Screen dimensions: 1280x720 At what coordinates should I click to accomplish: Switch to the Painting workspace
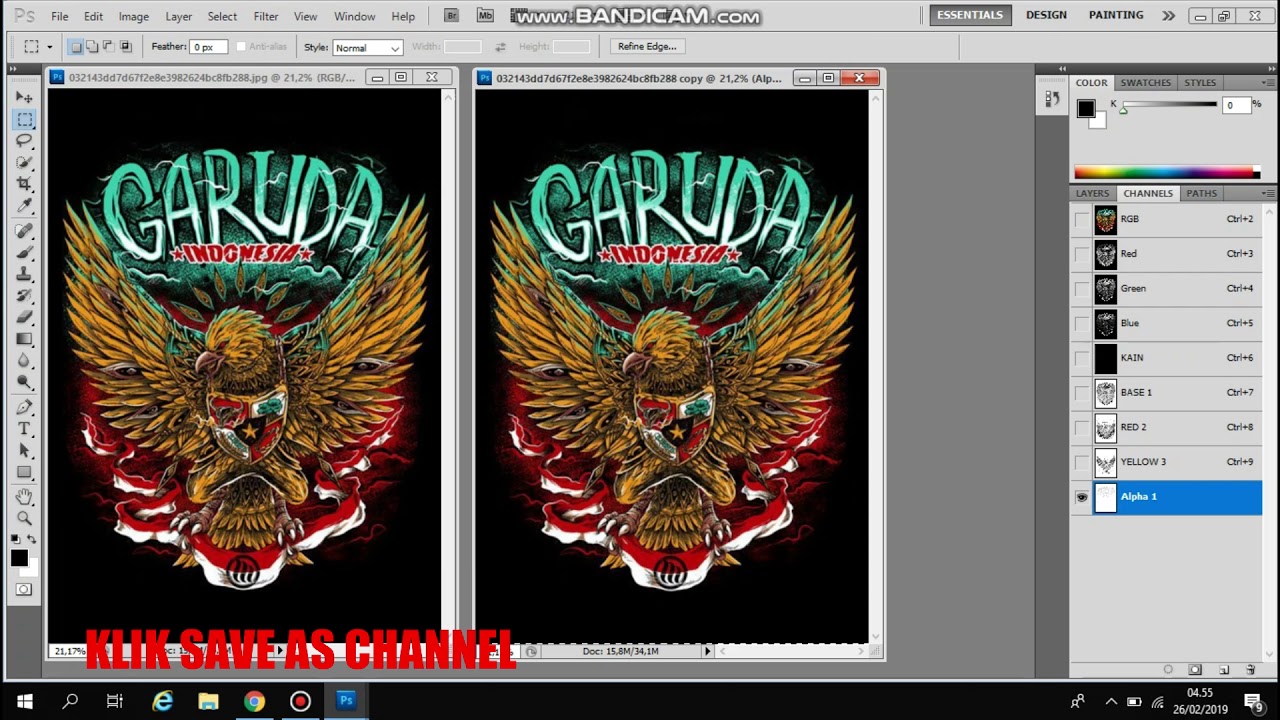[1116, 15]
